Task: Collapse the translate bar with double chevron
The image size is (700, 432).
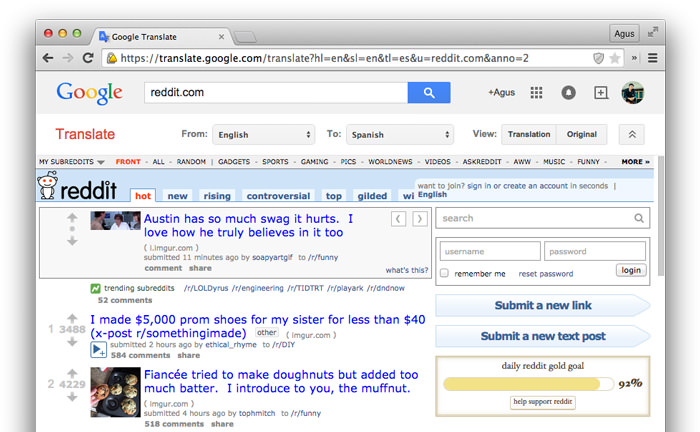Action: [x=632, y=134]
